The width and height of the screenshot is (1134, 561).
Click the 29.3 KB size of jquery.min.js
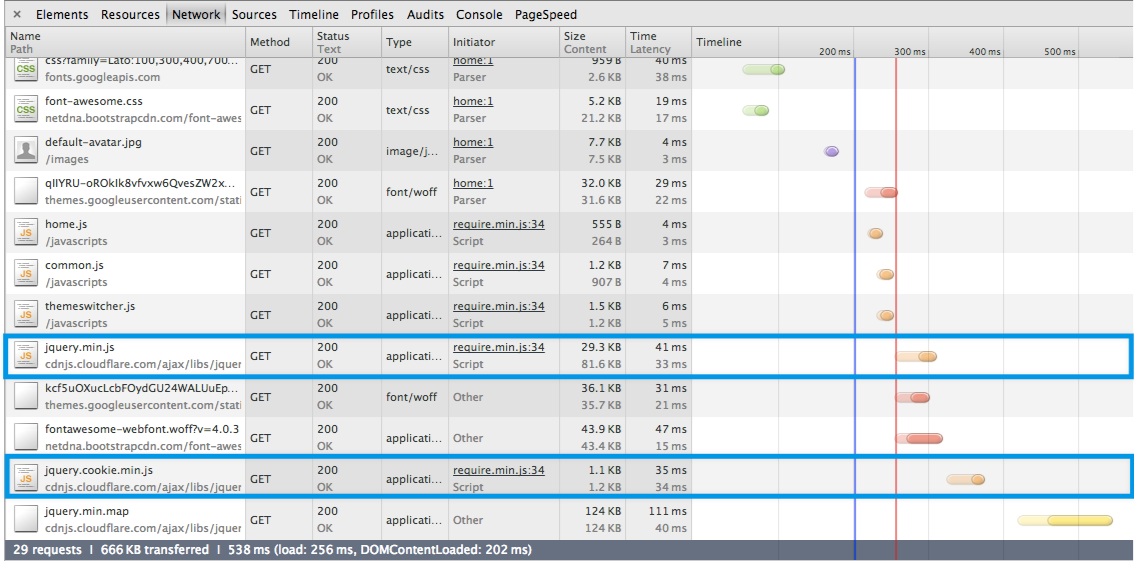(x=601, y=347)
